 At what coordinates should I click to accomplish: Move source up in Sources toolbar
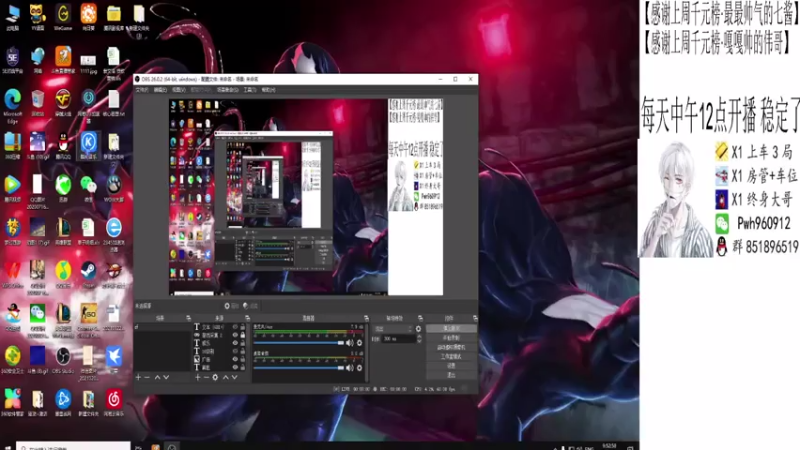pos(226,378)
